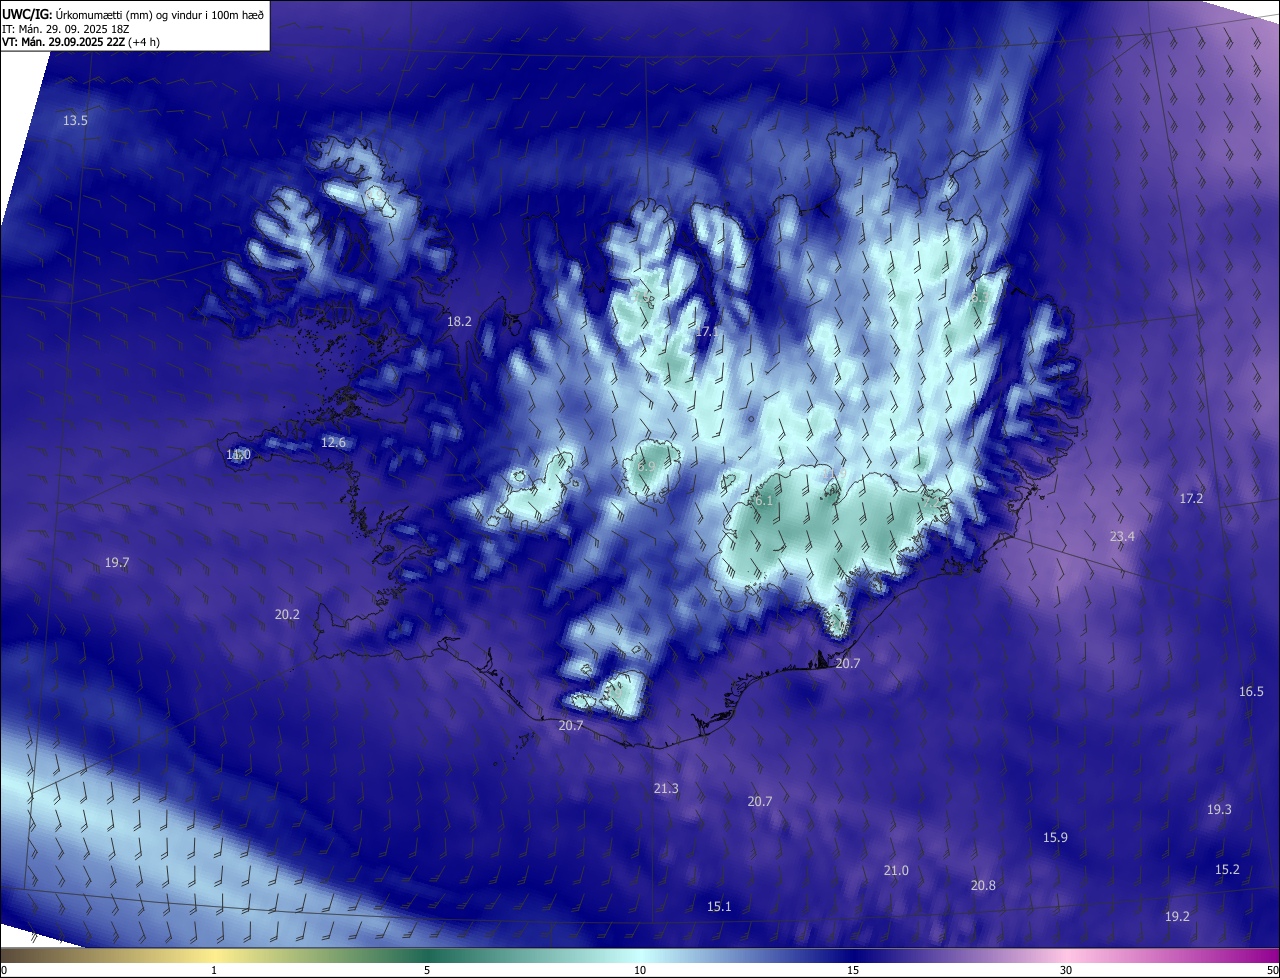Click the 19.7 value label
1280x978 pixels.
tap(117, 563)
